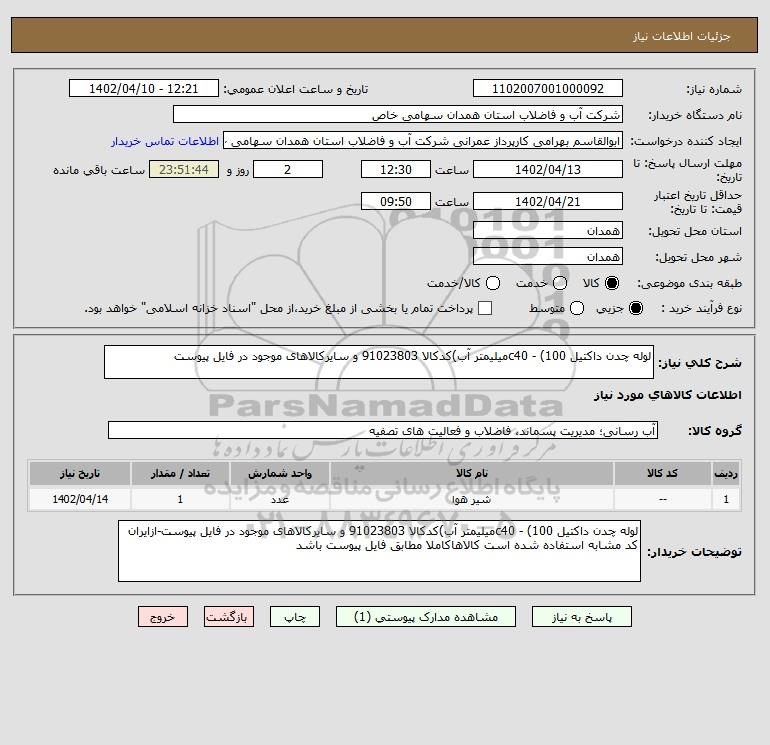Viewport: 770px width, 745px height.
Task: Click the واحد شمارش column header
Action: [279, 473]
